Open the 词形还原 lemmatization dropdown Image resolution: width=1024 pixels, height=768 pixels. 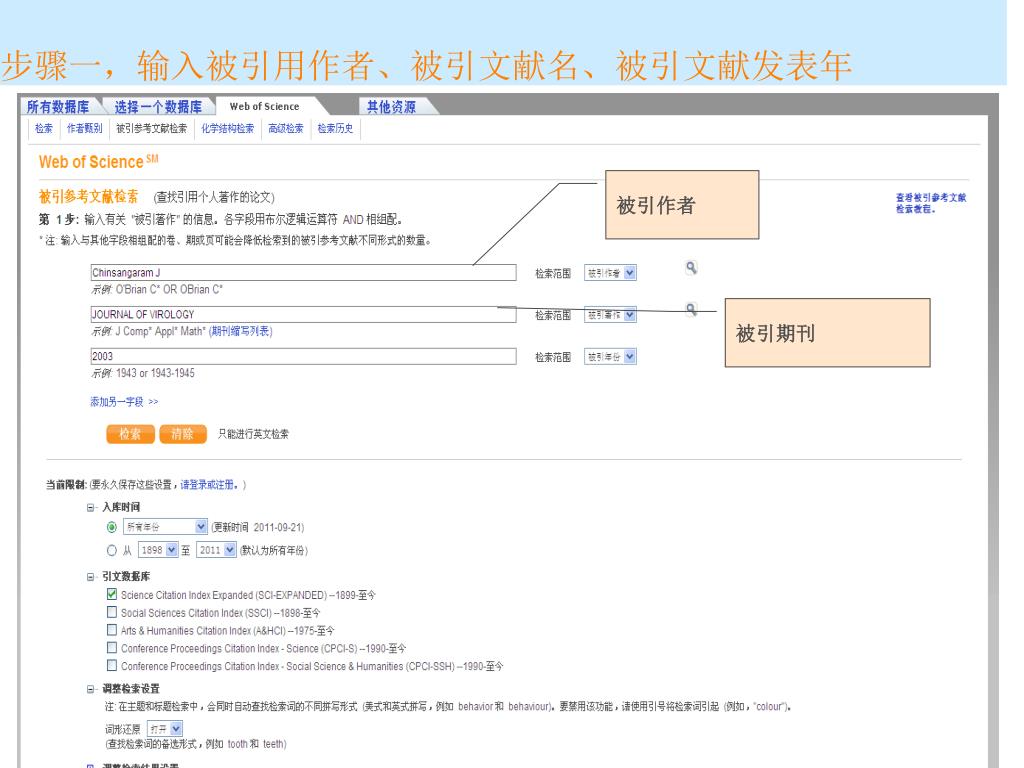point(165,728)
